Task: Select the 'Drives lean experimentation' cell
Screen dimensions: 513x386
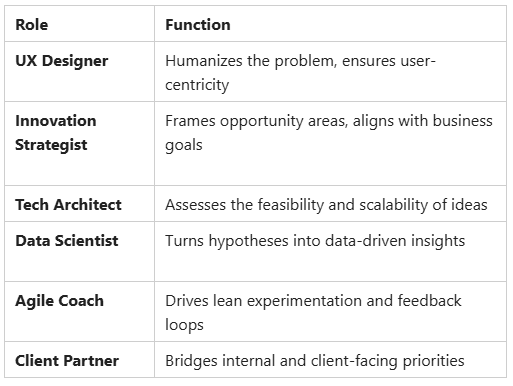Action: pyautogui.click(x=330, y=312)
